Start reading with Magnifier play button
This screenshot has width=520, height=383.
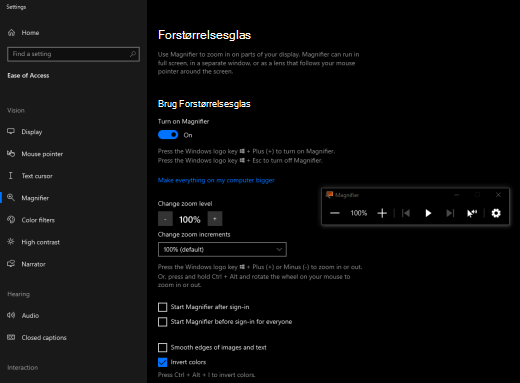(x=428, y=213)
